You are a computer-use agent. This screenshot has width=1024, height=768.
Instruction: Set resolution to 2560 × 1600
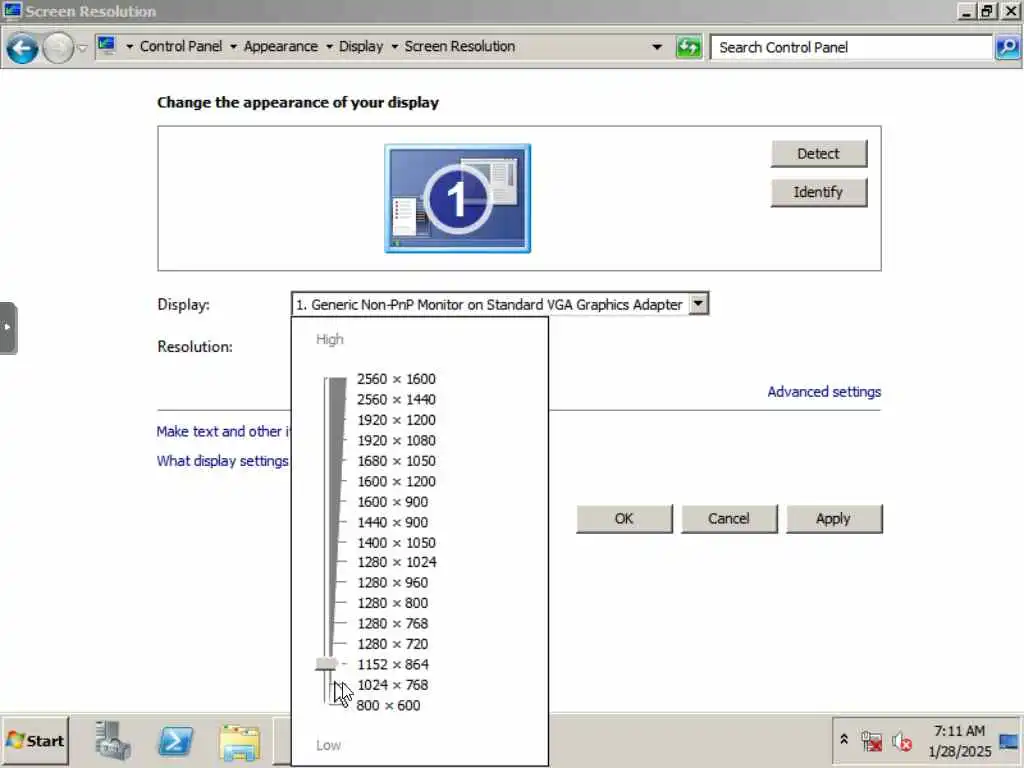[x=396, y=379]
